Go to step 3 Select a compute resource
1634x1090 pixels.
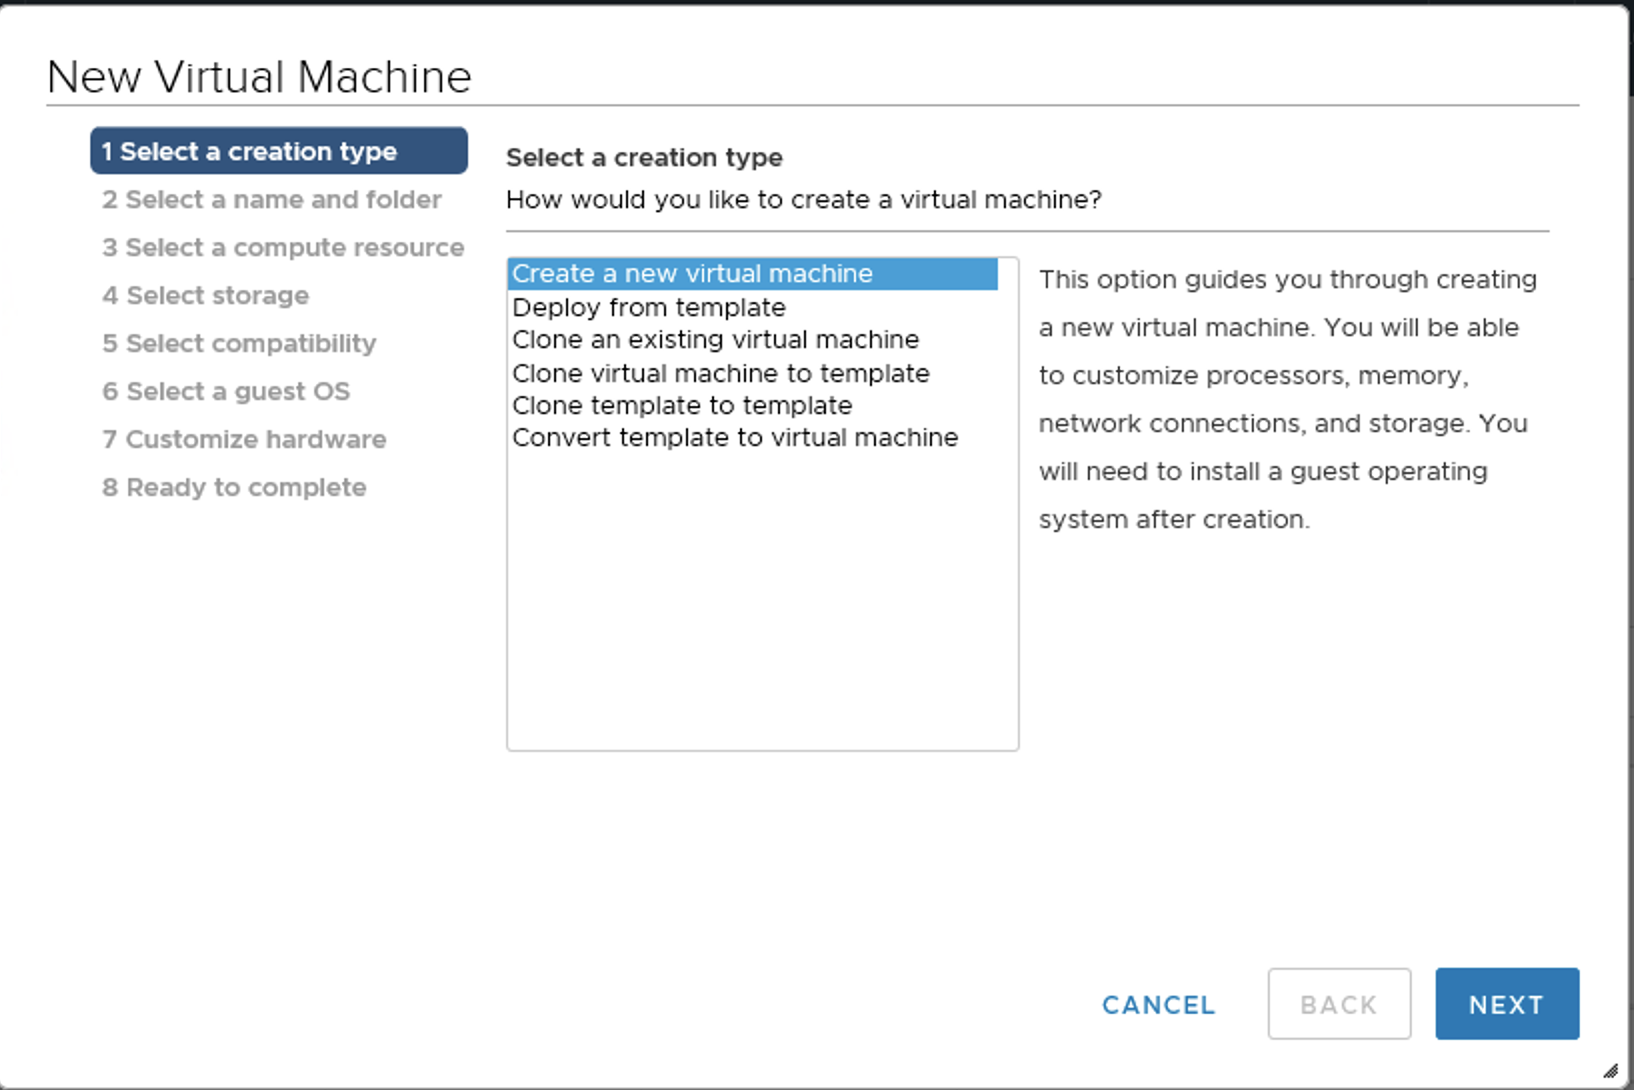point(283,247)
